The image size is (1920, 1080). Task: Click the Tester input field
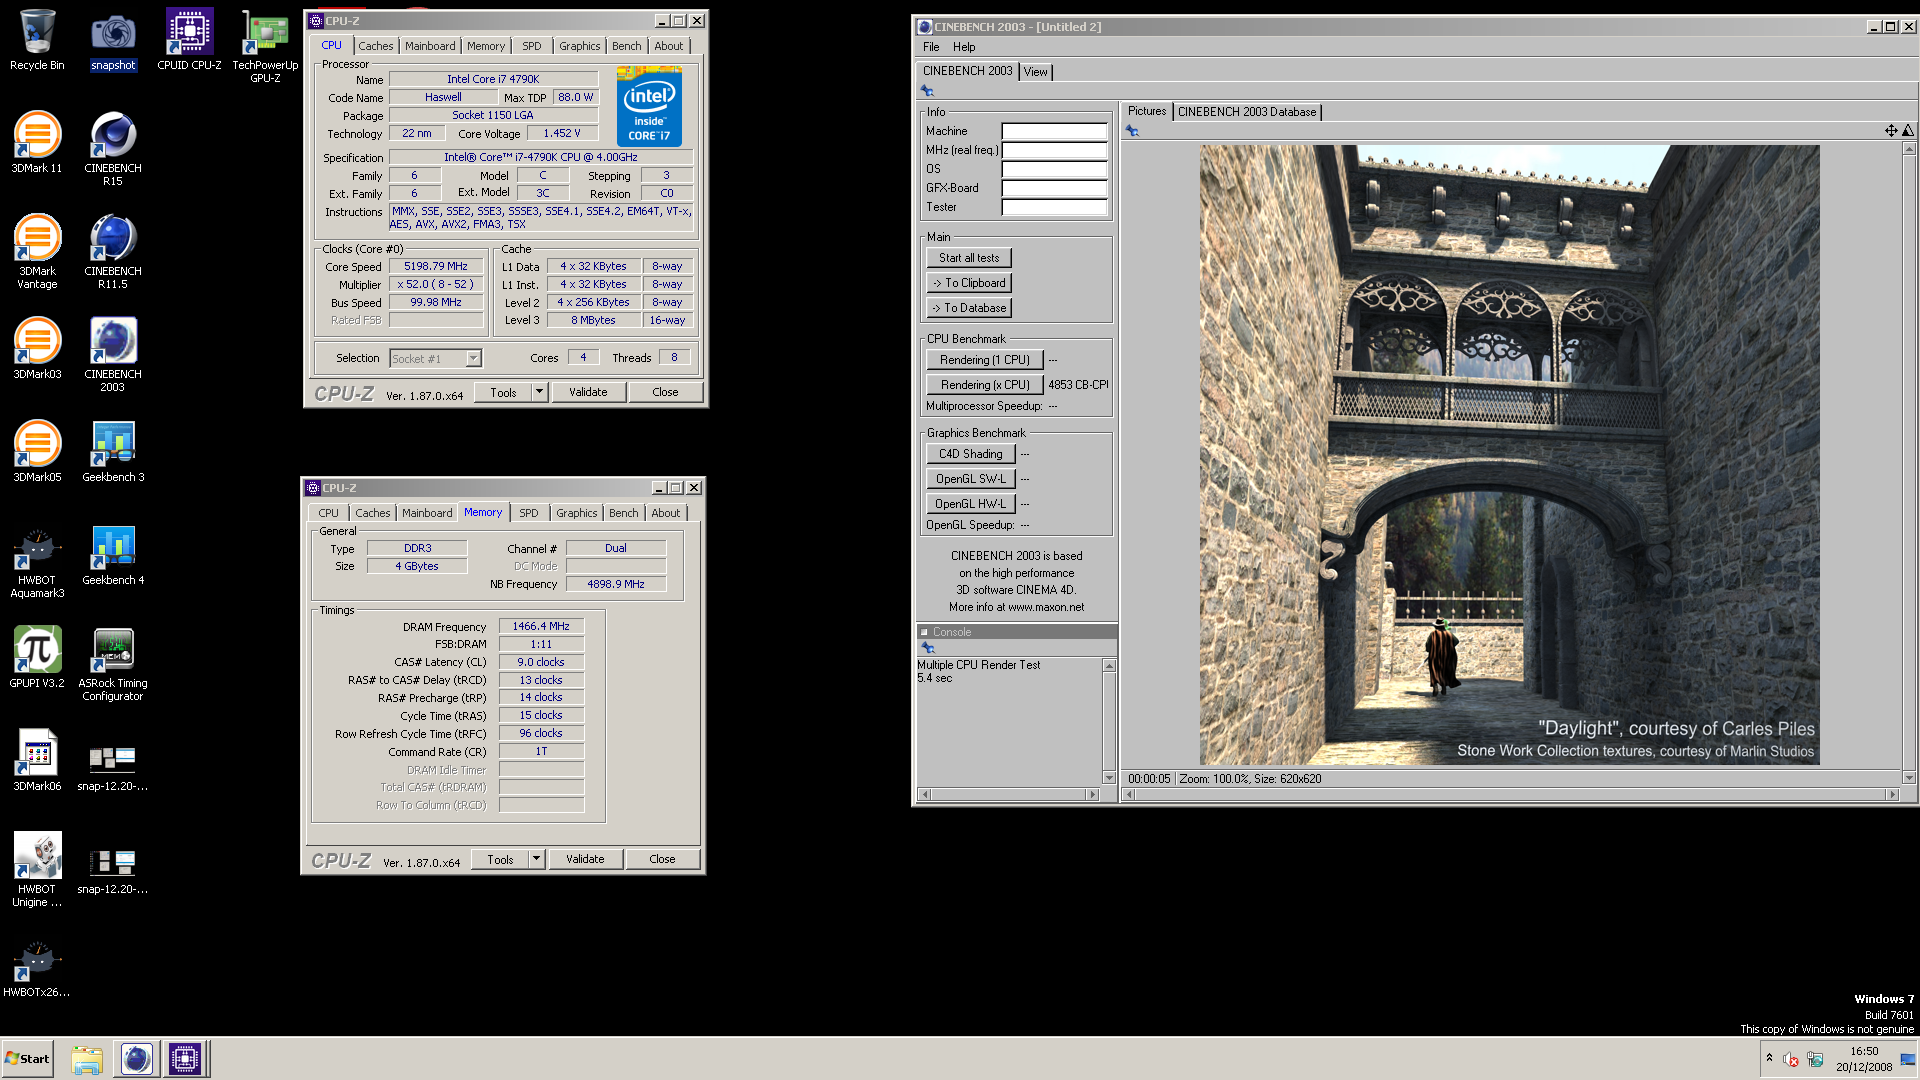pyautogui.click(x=1054, y=207)
